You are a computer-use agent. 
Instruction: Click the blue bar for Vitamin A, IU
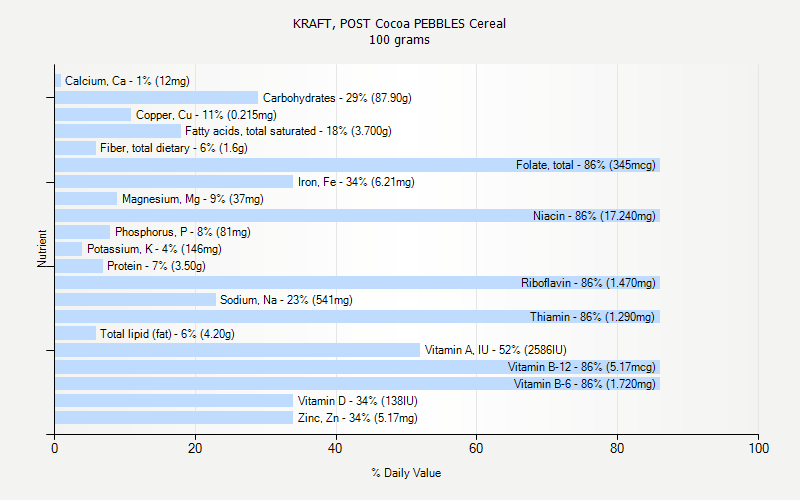click(x=237, y=350)
